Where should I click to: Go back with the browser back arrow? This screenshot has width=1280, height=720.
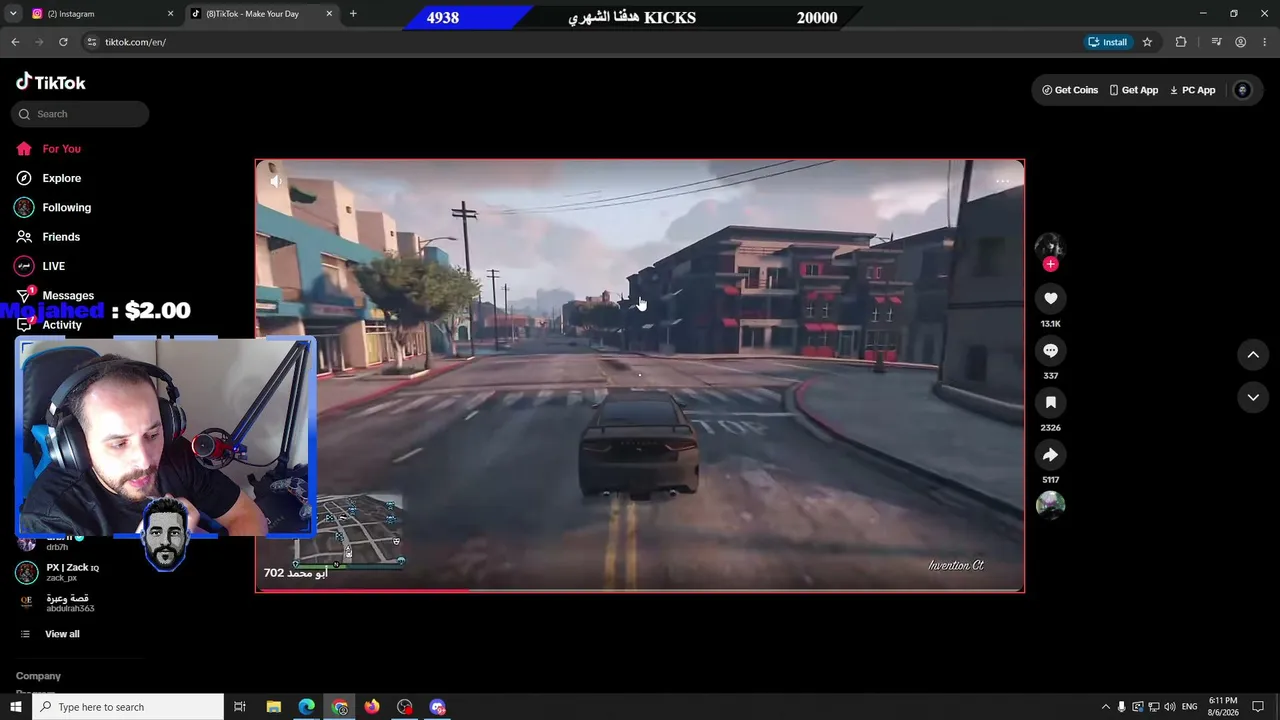[x=15, y=42]
